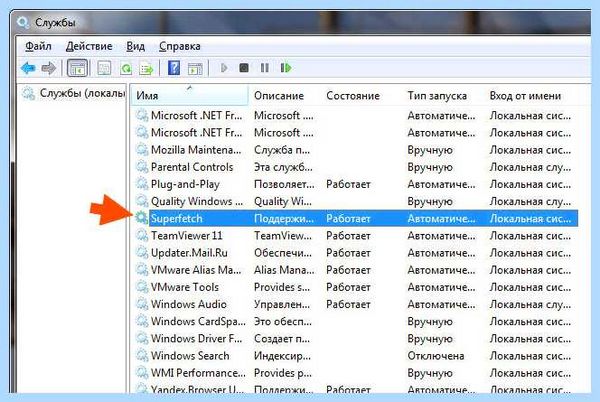
Task: Select the Updater.Mail.Ru service
Action: (189, 253)
